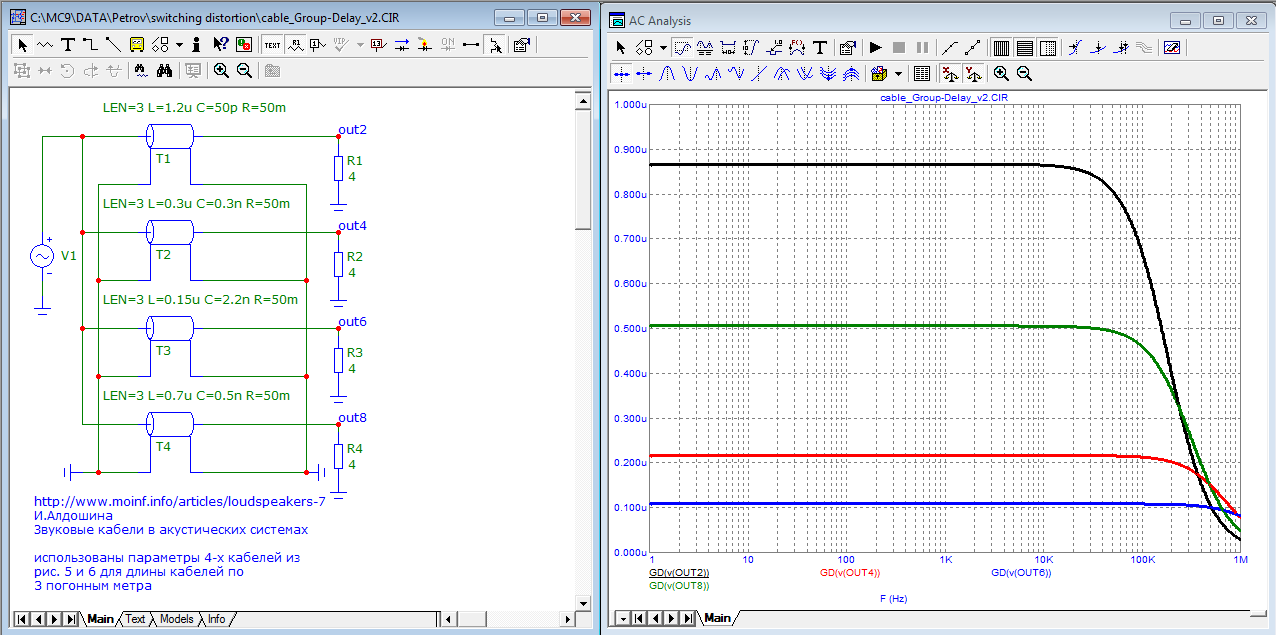Viewport: 1276px width, 635px height.
Task: Toggle Grid Text display button
Action: (271, 44)
